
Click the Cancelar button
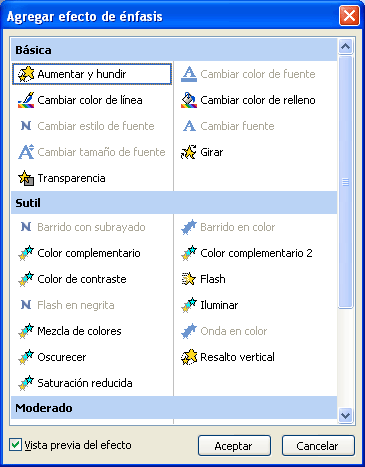coord(318,446)
